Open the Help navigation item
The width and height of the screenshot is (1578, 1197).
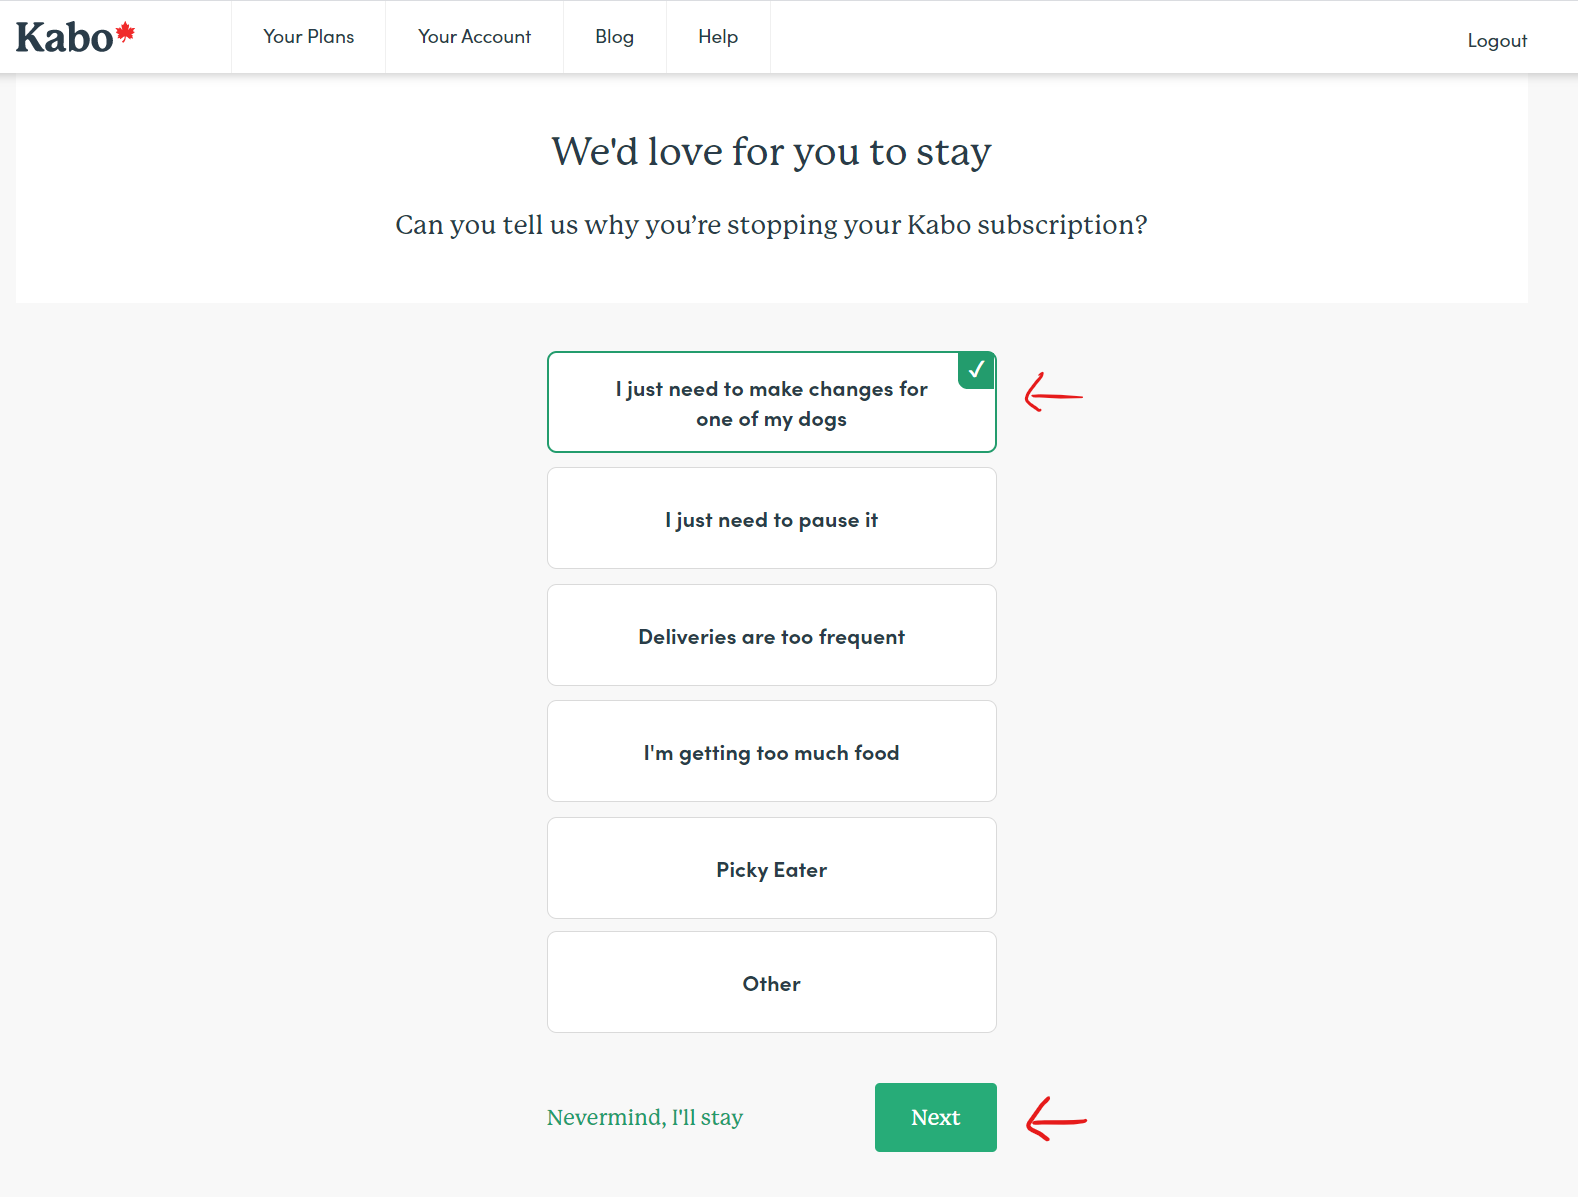[x=718, y=37]
